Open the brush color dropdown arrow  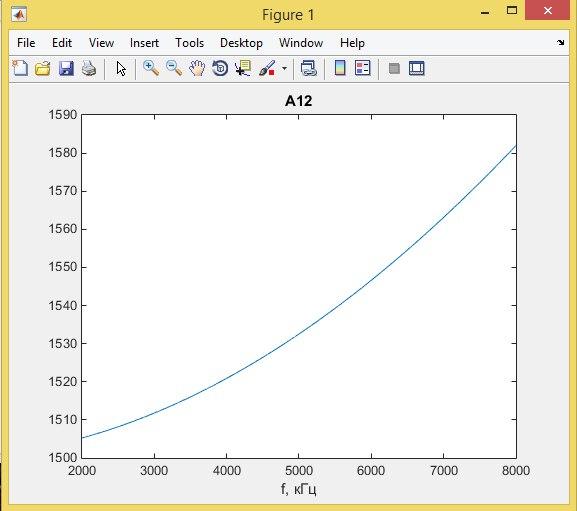[284, 68]
